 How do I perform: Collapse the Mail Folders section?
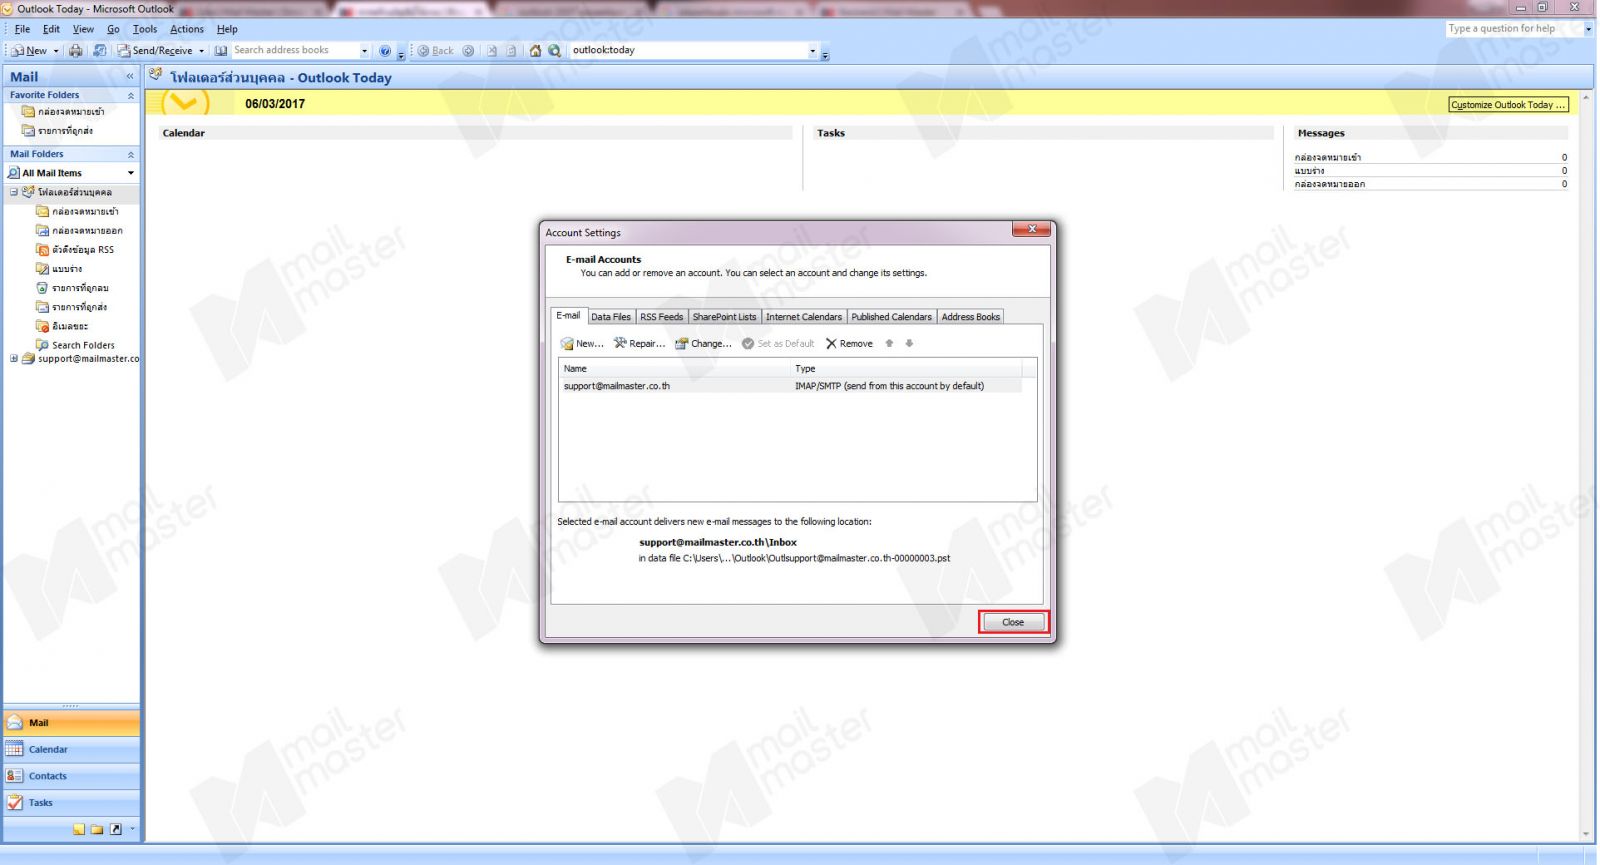[130, 154]
